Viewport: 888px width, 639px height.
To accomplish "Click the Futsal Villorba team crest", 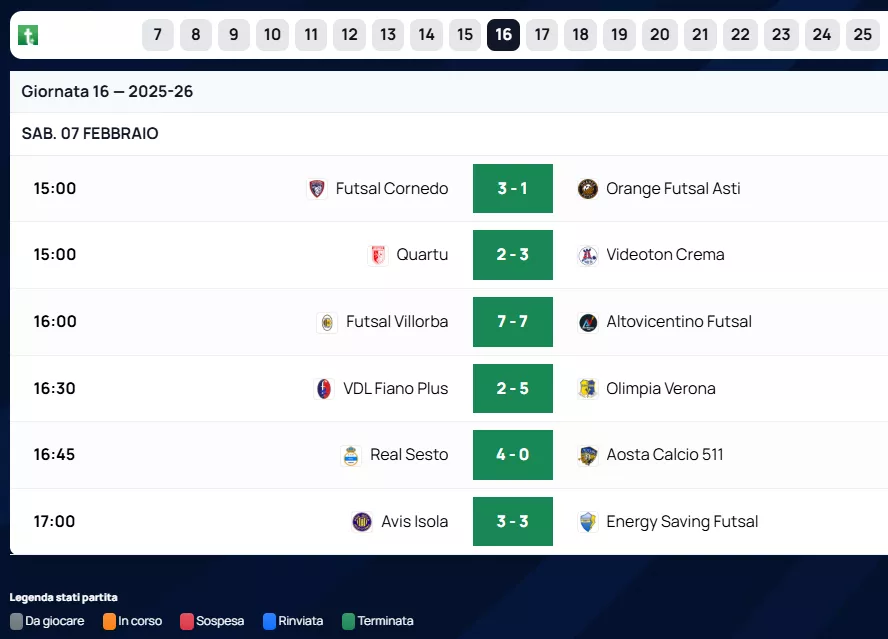I will click(x=327, y=322).
